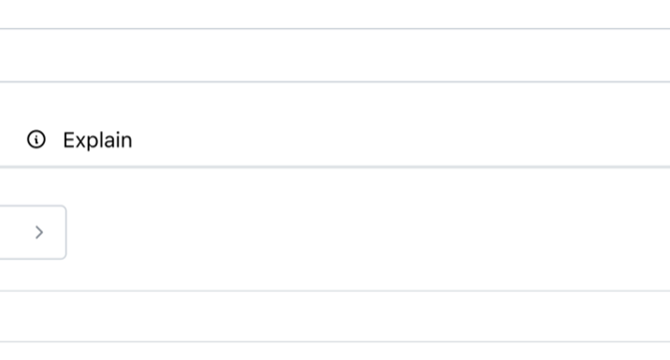Activate the Explain row's information icon
670x360 pixels.
(36, 139)
